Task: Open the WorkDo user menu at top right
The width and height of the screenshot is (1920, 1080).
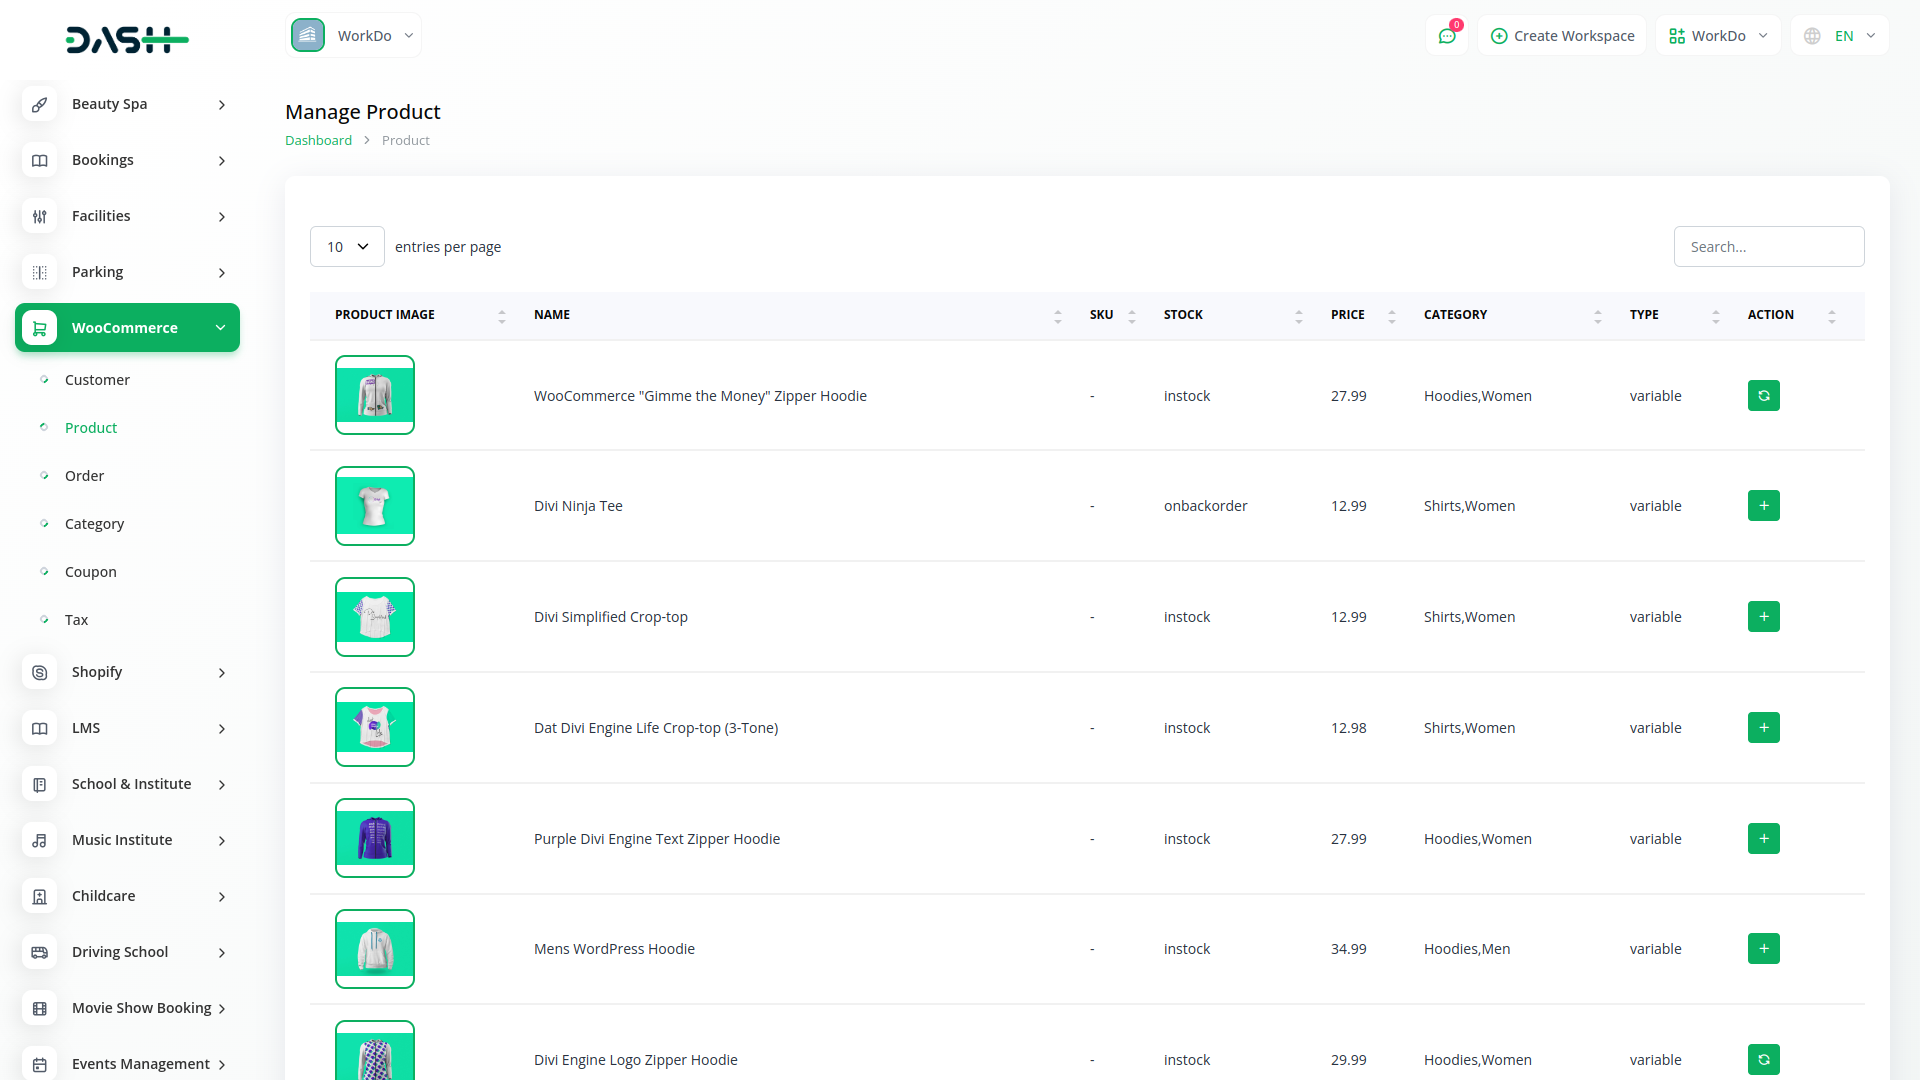Action: (1718, 36)
